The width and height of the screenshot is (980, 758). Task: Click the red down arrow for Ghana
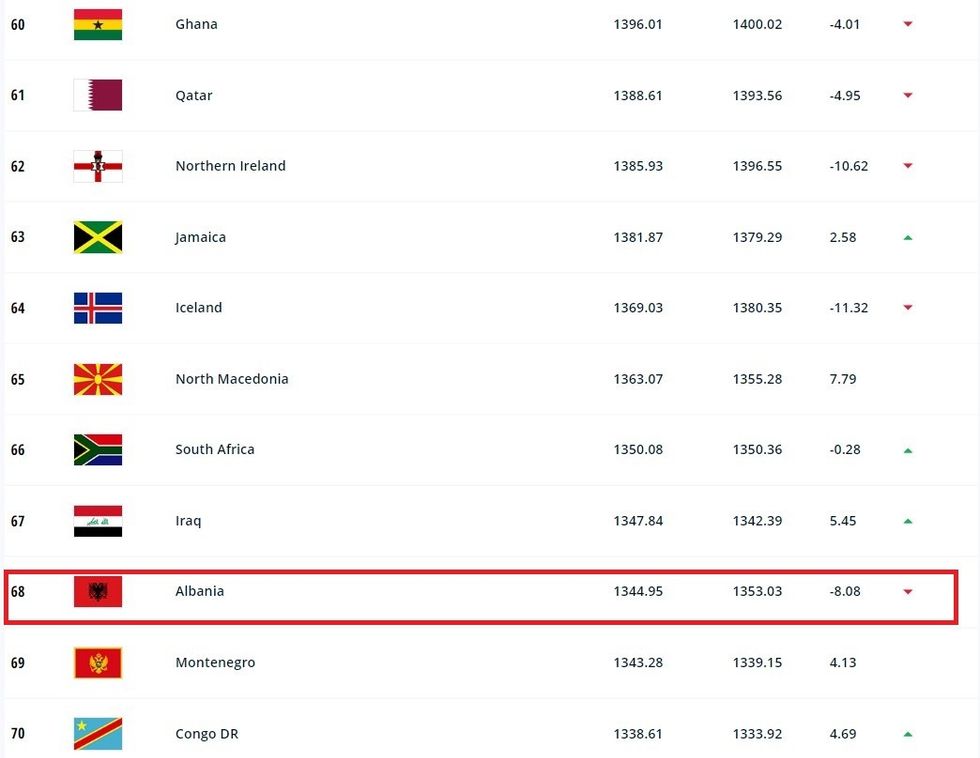908,24
